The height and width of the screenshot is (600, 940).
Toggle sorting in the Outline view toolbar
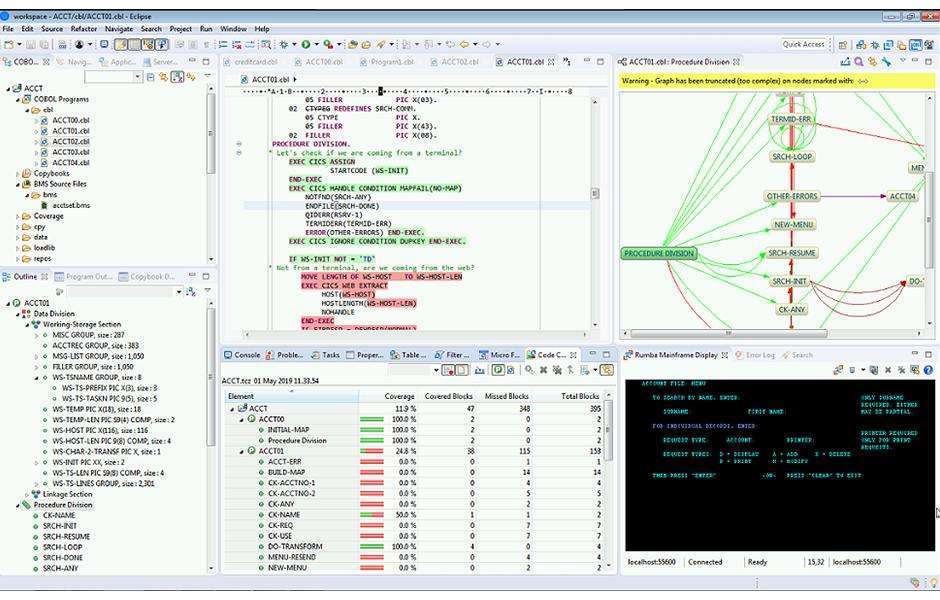point(190,290)
